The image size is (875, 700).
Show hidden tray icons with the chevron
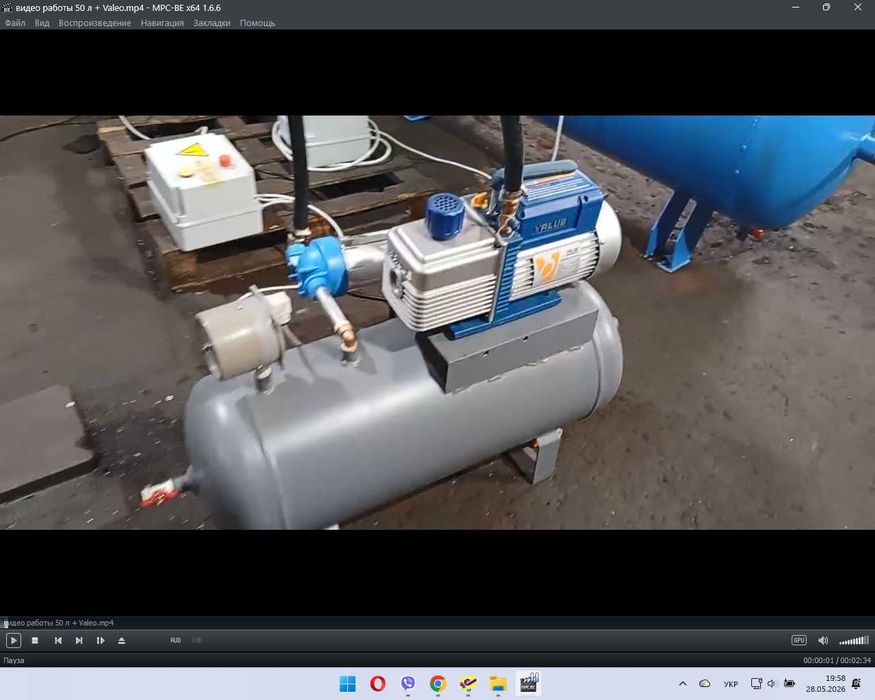pos(682,683)
